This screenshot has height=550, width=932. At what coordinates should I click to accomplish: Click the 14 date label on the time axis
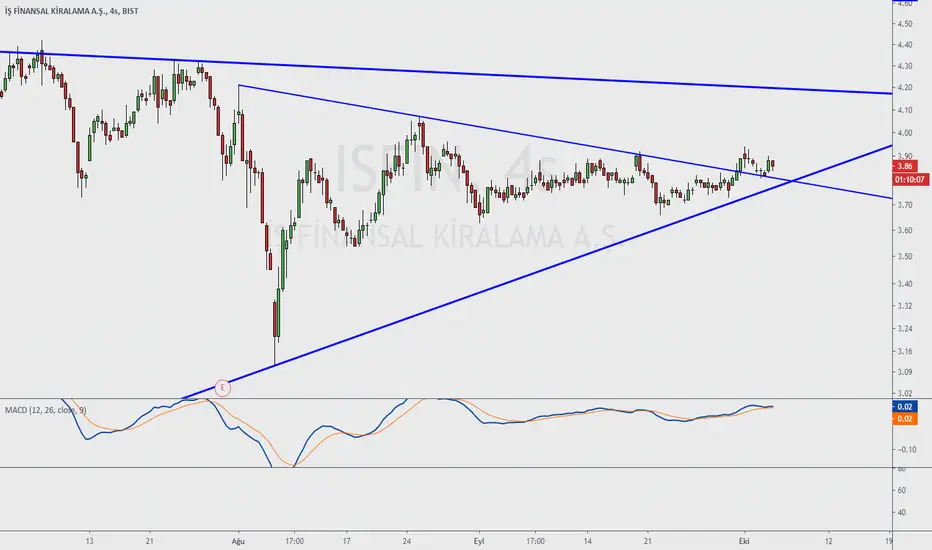click(587, 541)
